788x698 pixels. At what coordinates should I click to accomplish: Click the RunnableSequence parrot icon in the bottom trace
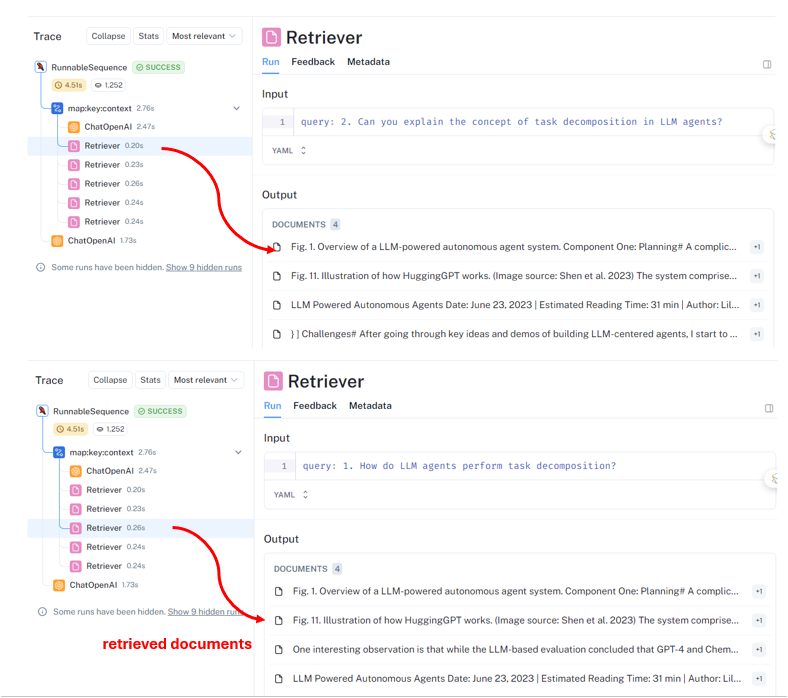click(x=43, y=411)
